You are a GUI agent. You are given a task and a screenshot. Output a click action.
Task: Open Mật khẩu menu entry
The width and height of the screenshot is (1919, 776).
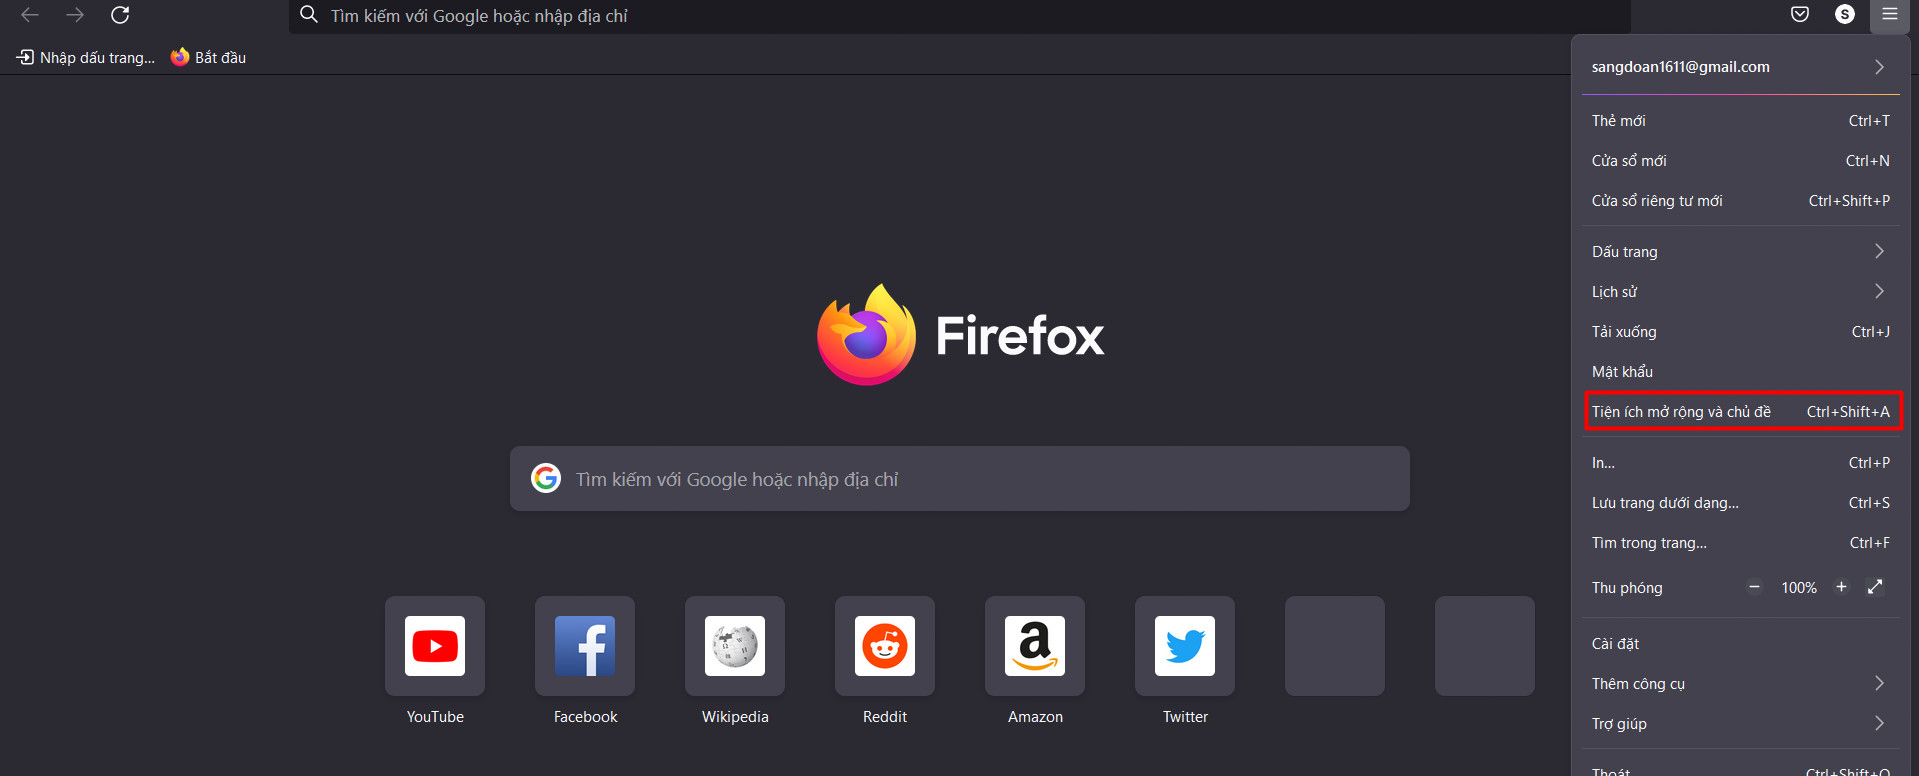1740,371
